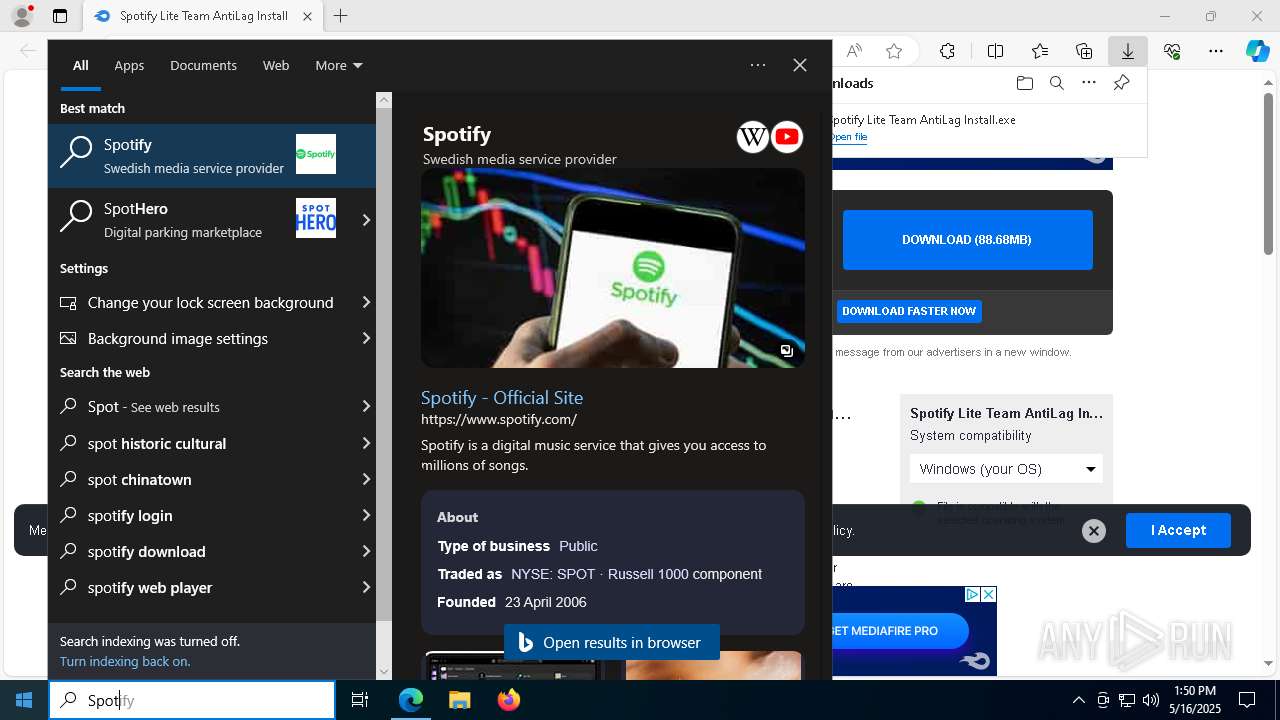Screen dimensions: 1280x720
Task: Expand 'spot chinatown' suggestion arrow
Action: pyautogui.click(x=366, y=479)
